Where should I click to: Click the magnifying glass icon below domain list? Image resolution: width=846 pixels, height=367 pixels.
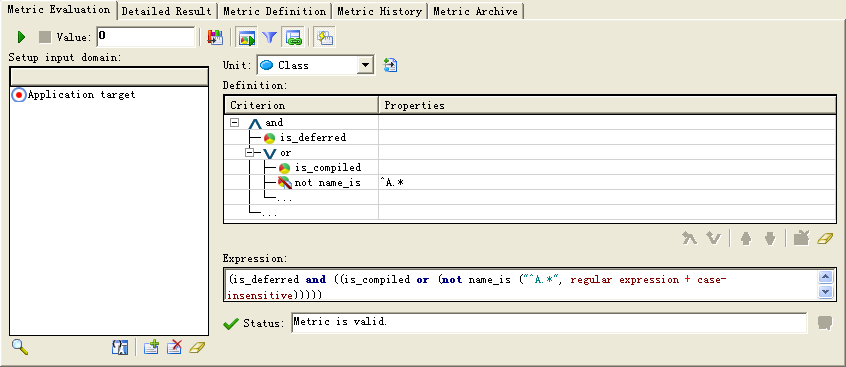point(20,347)
